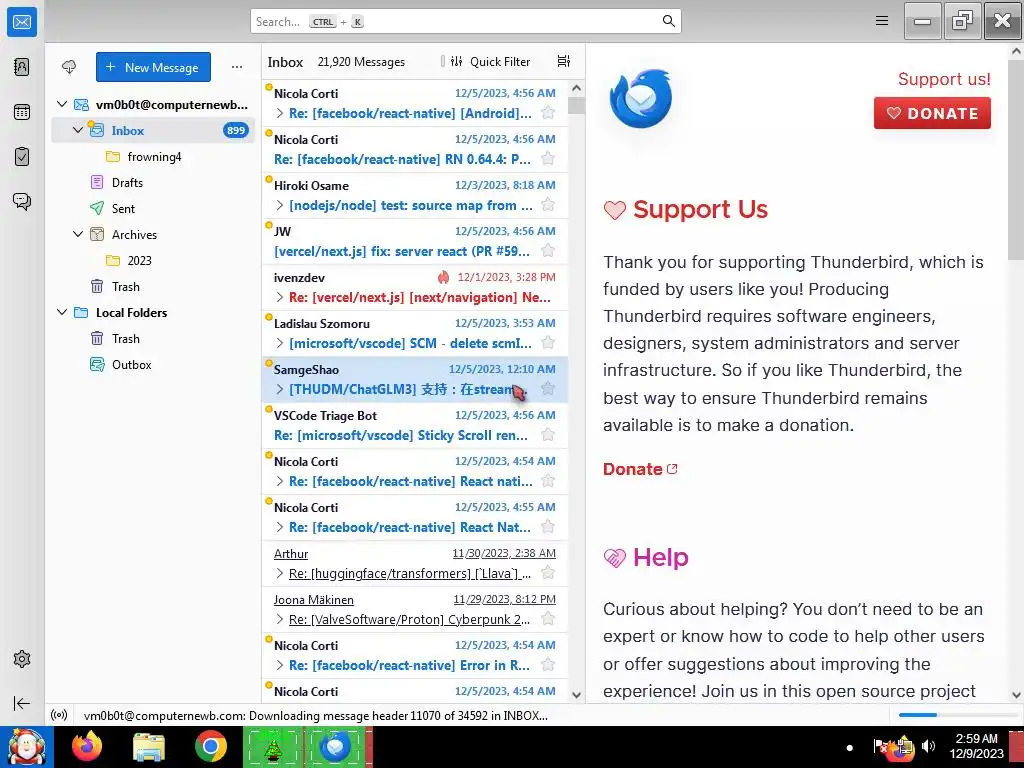The image size is (1024, 768).
Task: Star the RN 0.64.4 message
Action: (x=548, y=159)
